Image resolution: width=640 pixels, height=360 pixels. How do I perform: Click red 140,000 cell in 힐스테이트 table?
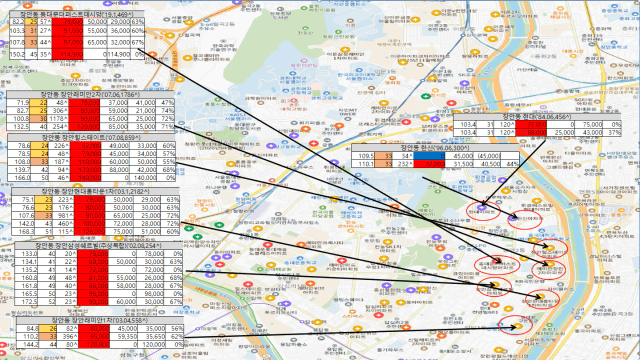click(x=85, y=178)
